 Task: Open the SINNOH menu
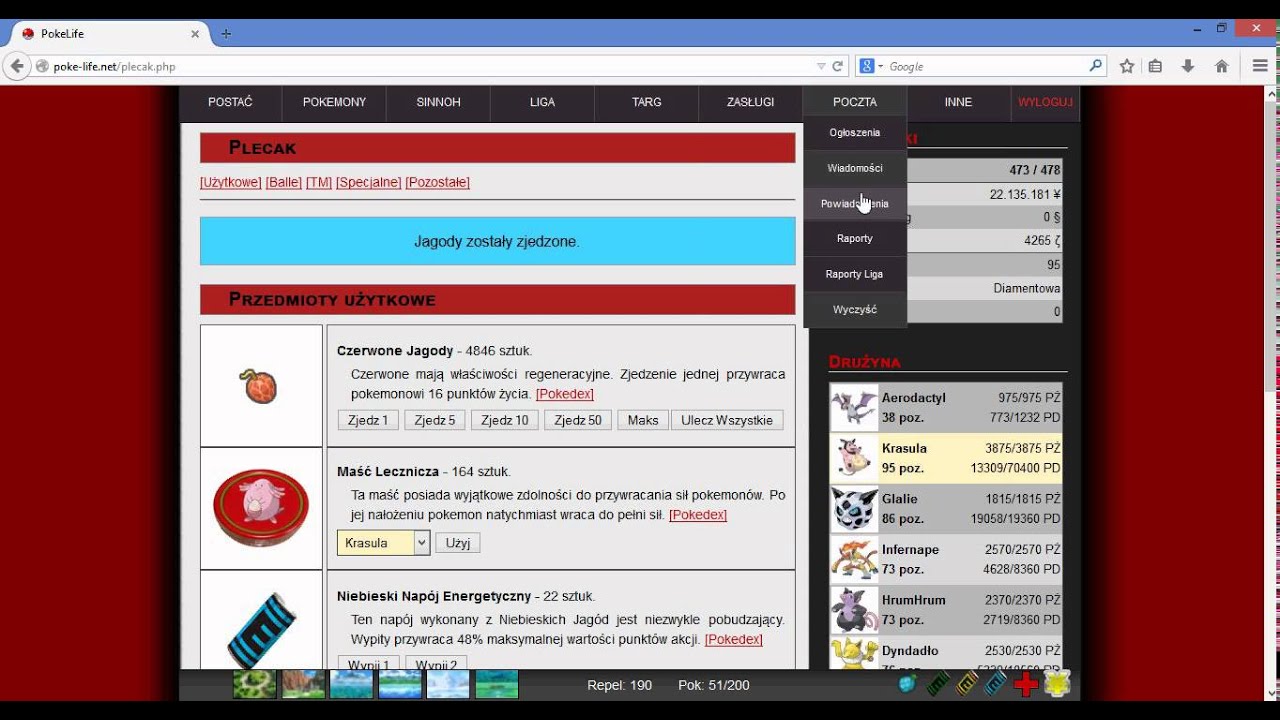pos(438,102)
